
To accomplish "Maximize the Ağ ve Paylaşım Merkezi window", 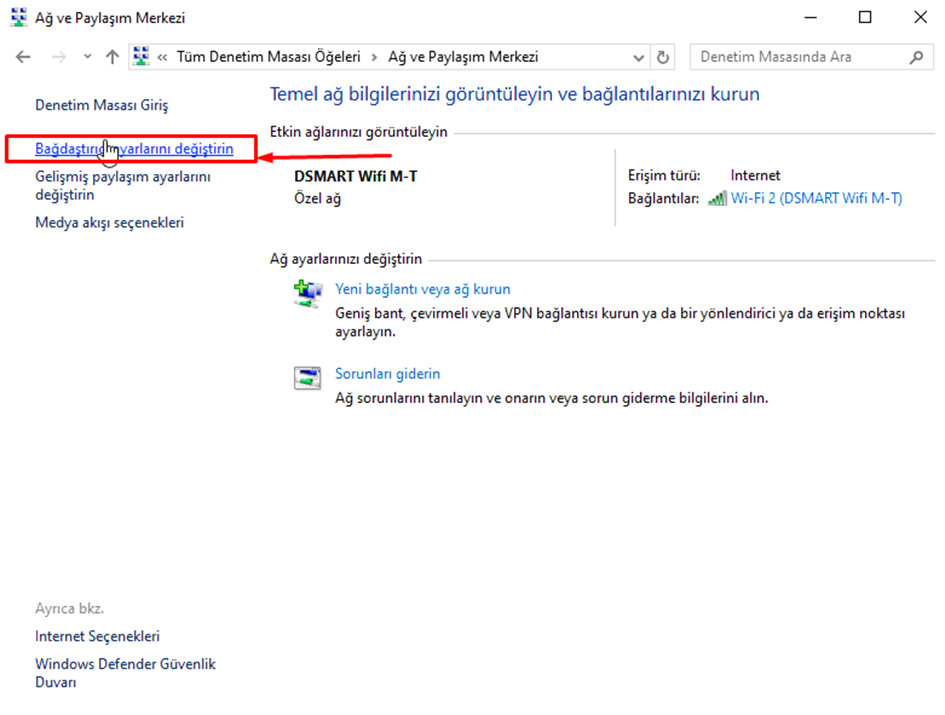I will click(x=865, y=17).
